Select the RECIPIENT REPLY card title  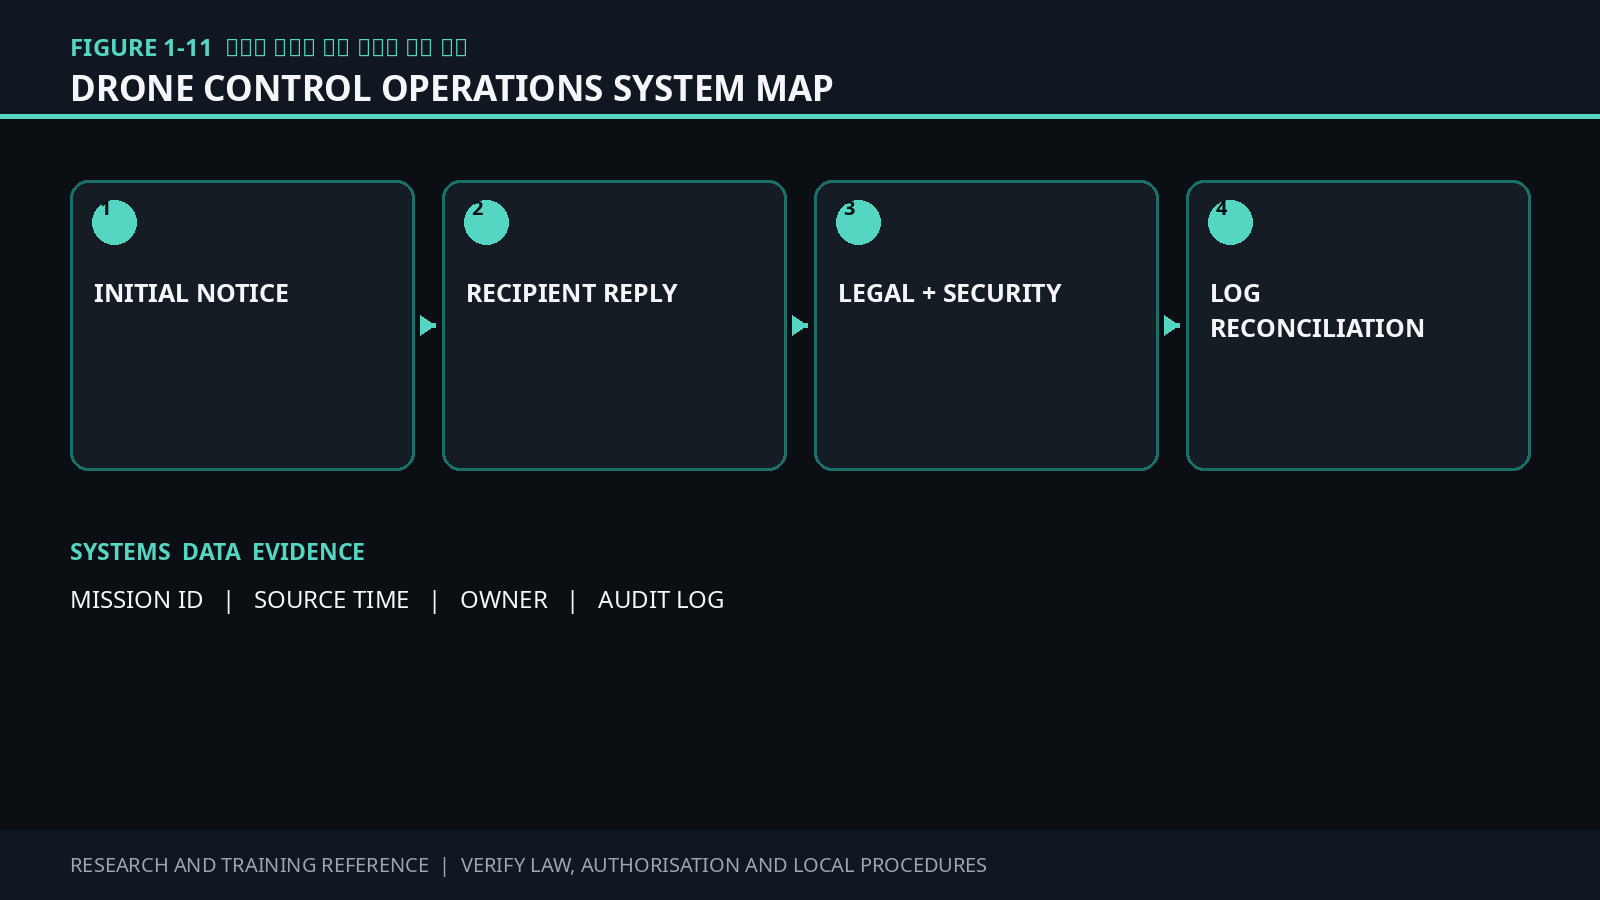[x=572, y=293]
